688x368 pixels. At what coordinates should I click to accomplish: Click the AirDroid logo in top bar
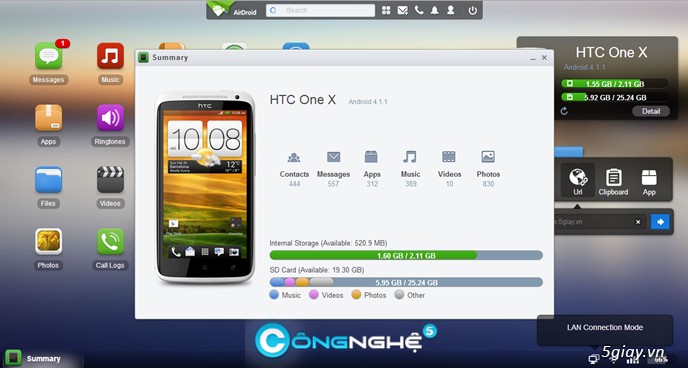tap(233, 10)
